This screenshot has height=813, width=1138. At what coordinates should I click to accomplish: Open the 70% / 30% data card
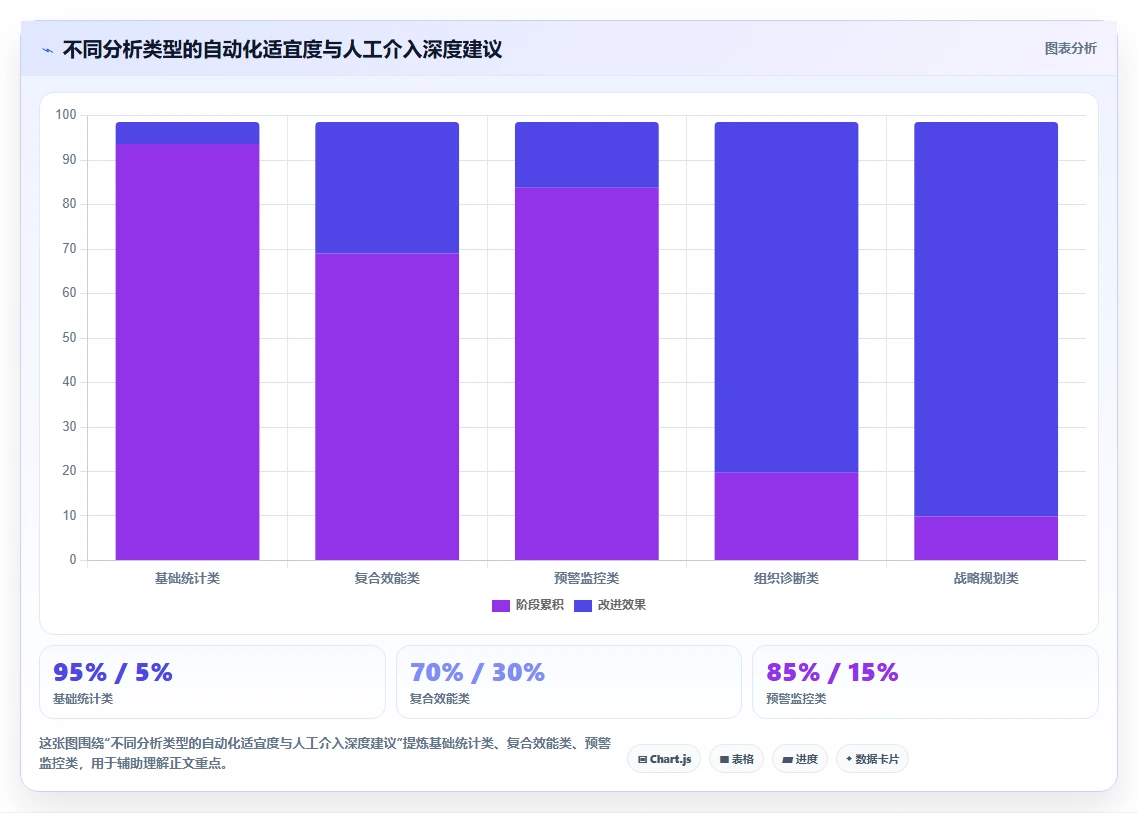pyautogui.click(x=569, y=682)
